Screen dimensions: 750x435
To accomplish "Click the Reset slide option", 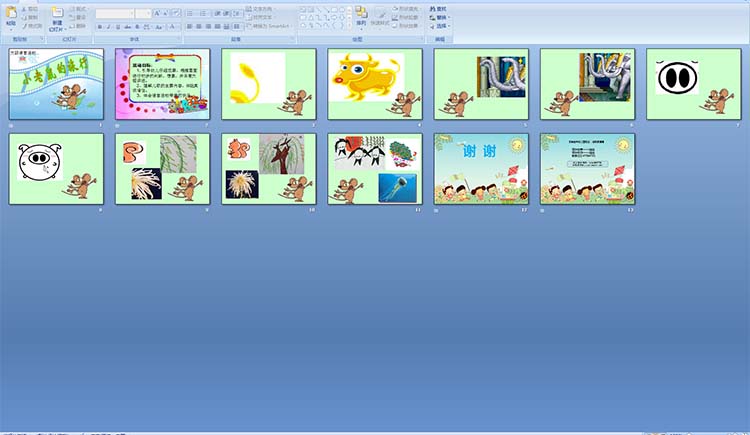I will click(78, 18).
